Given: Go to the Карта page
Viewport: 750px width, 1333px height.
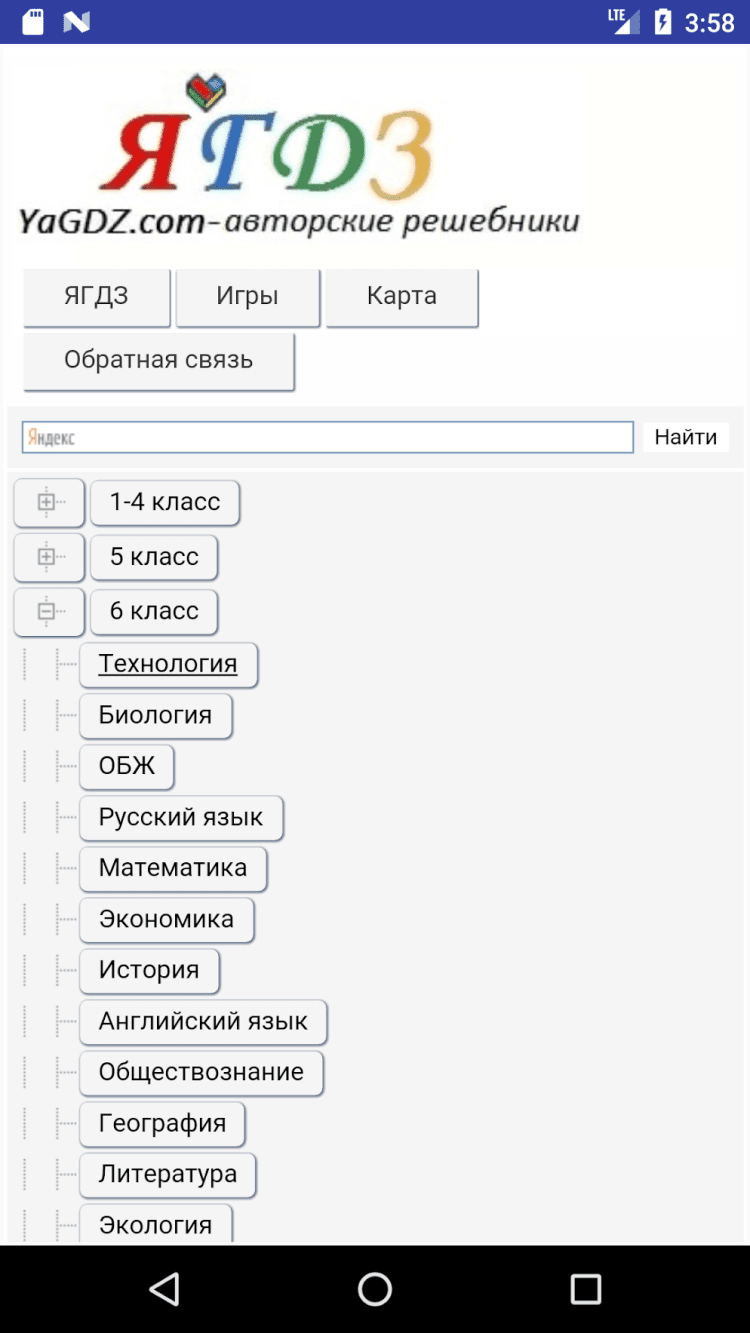Looking at the screenshot, I should (401, 296).
